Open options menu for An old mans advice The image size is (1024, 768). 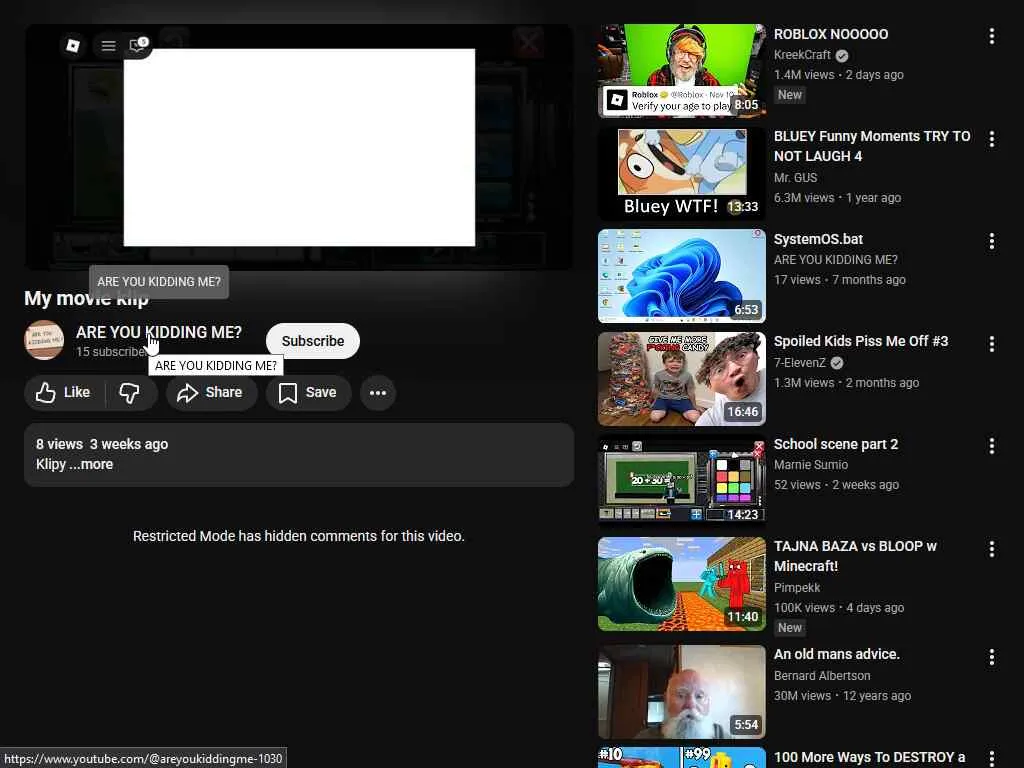(991, 657)
